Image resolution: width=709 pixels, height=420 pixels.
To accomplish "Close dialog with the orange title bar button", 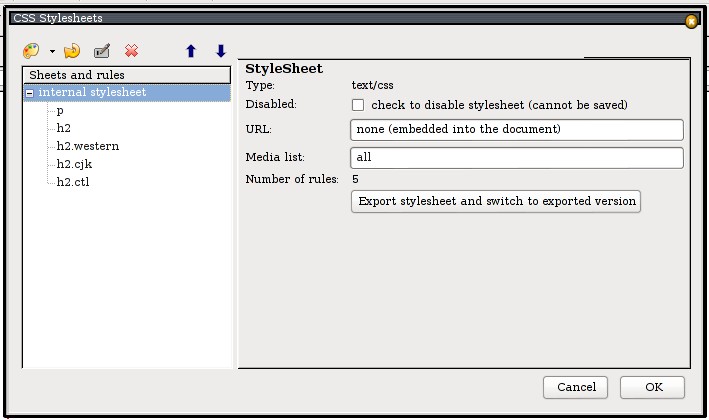I will pos(691,20).
